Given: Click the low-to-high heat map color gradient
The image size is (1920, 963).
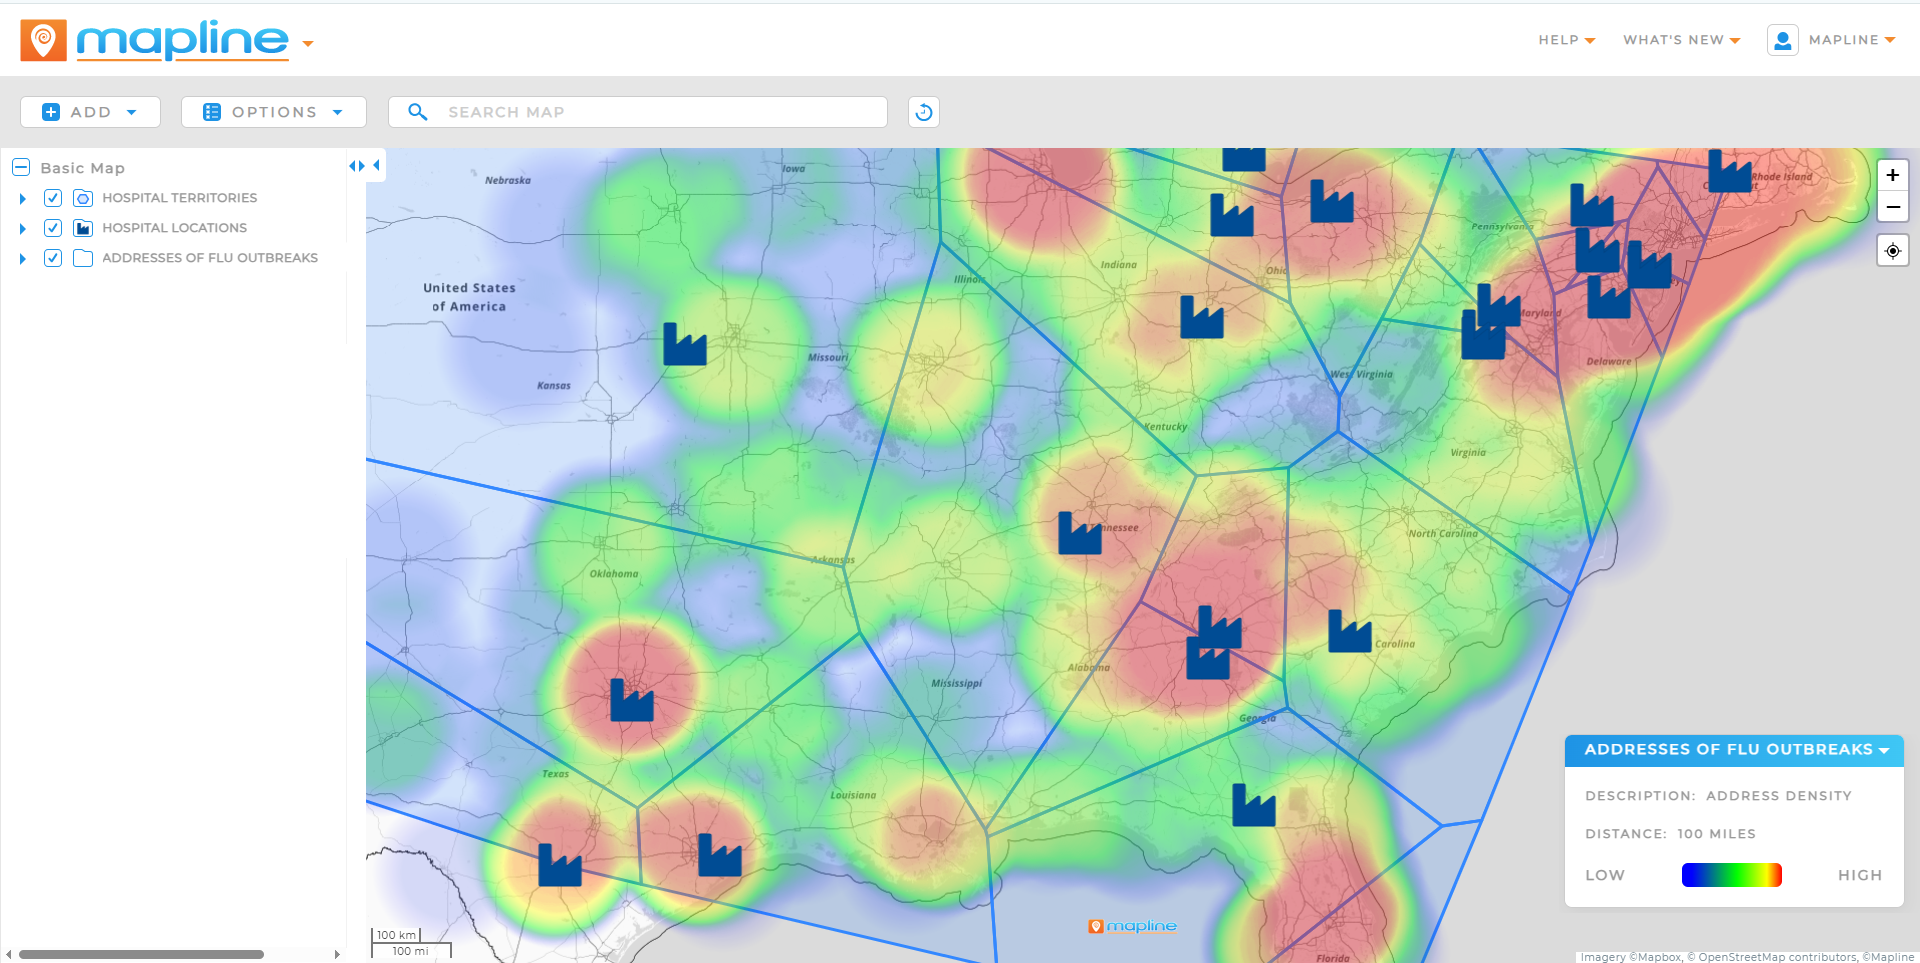Looking at the screenshot, I should tap(1731, 875).
